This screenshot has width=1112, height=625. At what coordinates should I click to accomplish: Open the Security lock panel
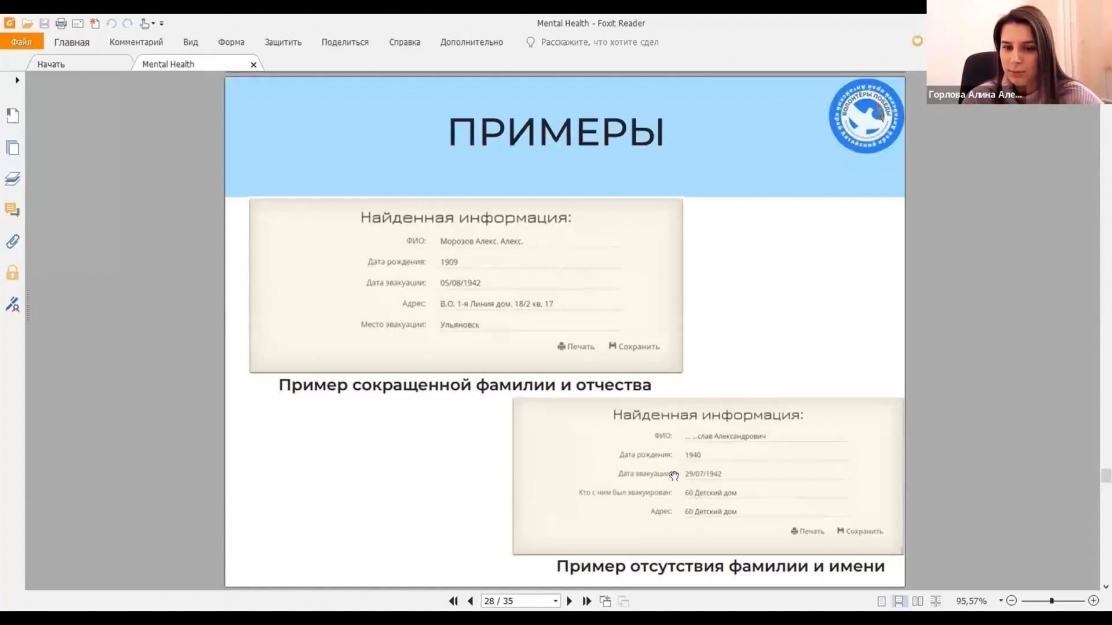coord(13,273)
